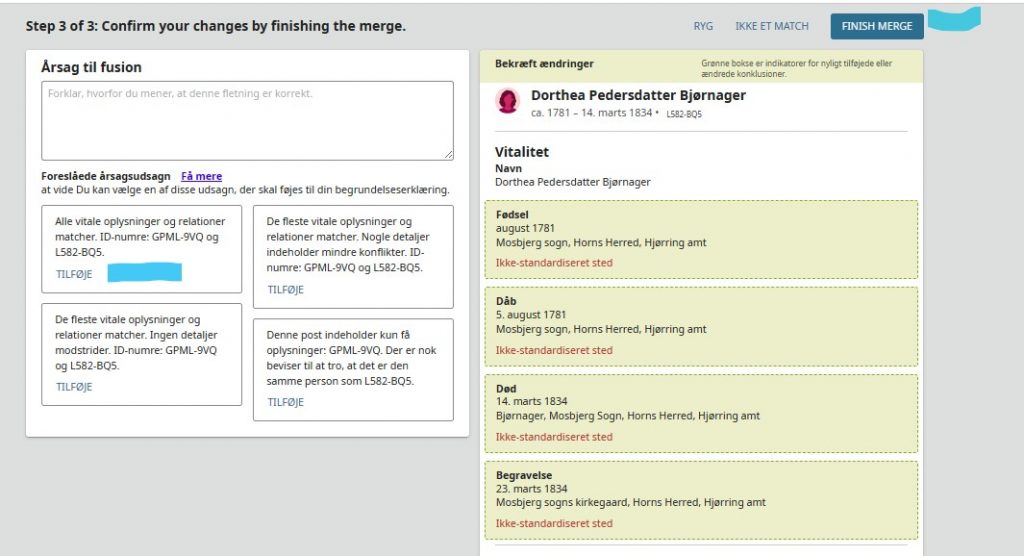Add the 'Ingen detaljer modstrider' statement via TILFØJE
This screenshot has width=1024, height=556.
coord(74,387)
